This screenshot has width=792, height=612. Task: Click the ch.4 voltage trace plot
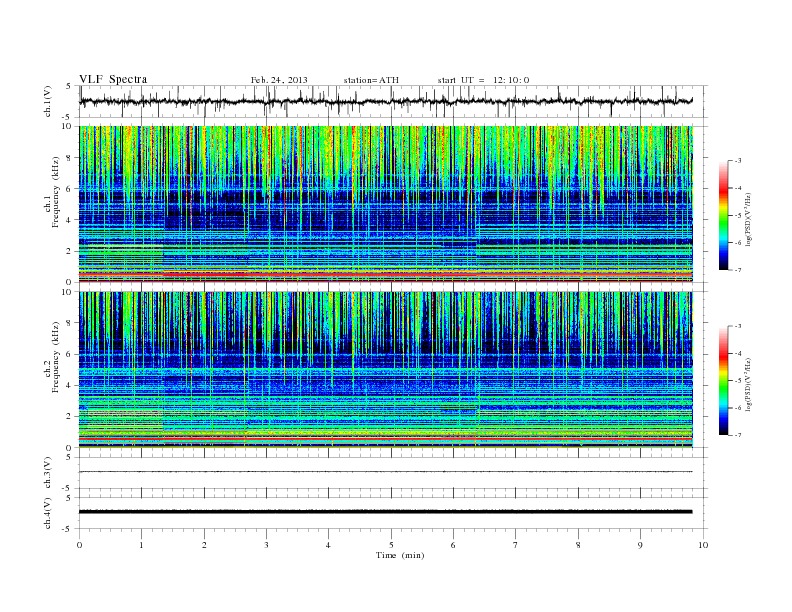[x=393, y=513]
